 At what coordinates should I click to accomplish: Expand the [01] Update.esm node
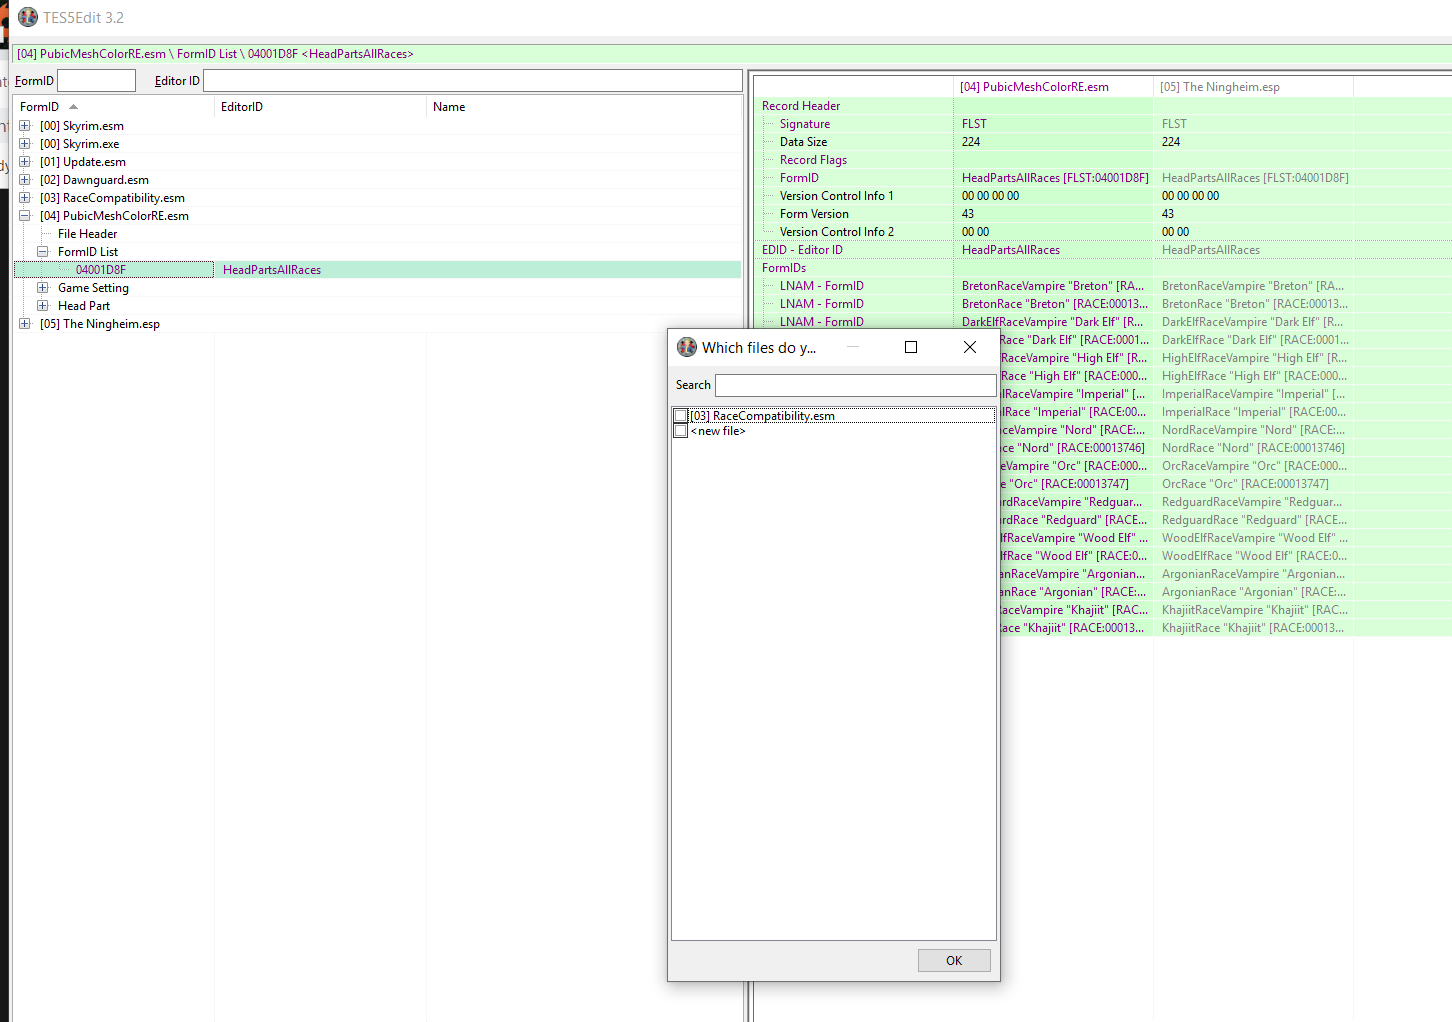point(25,162)
